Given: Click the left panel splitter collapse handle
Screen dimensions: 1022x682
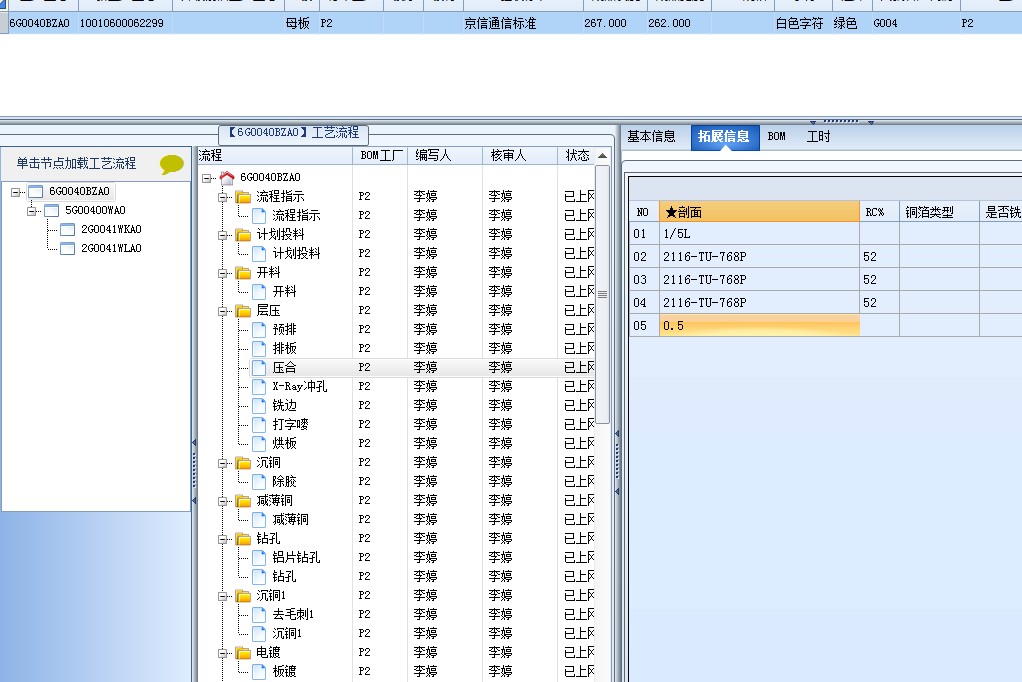Looking at the screenshot, I should (194, 470).
